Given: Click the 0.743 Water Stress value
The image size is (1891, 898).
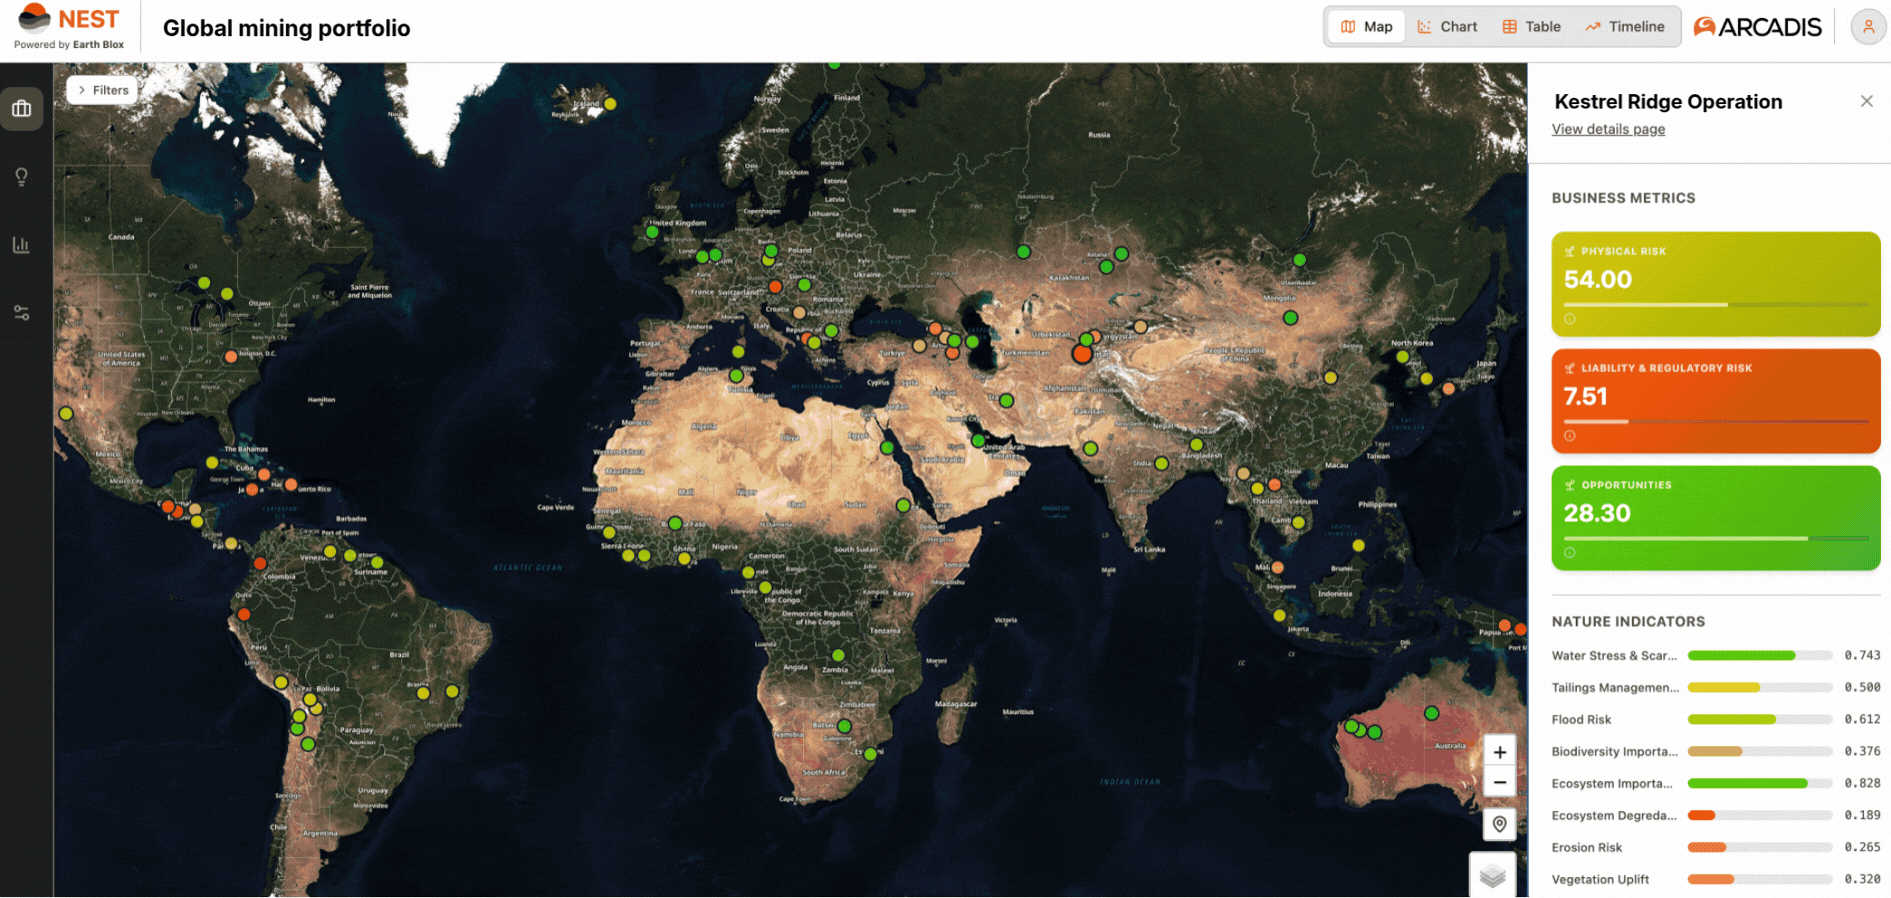Looking at the screenshot, I should 1862,656.
